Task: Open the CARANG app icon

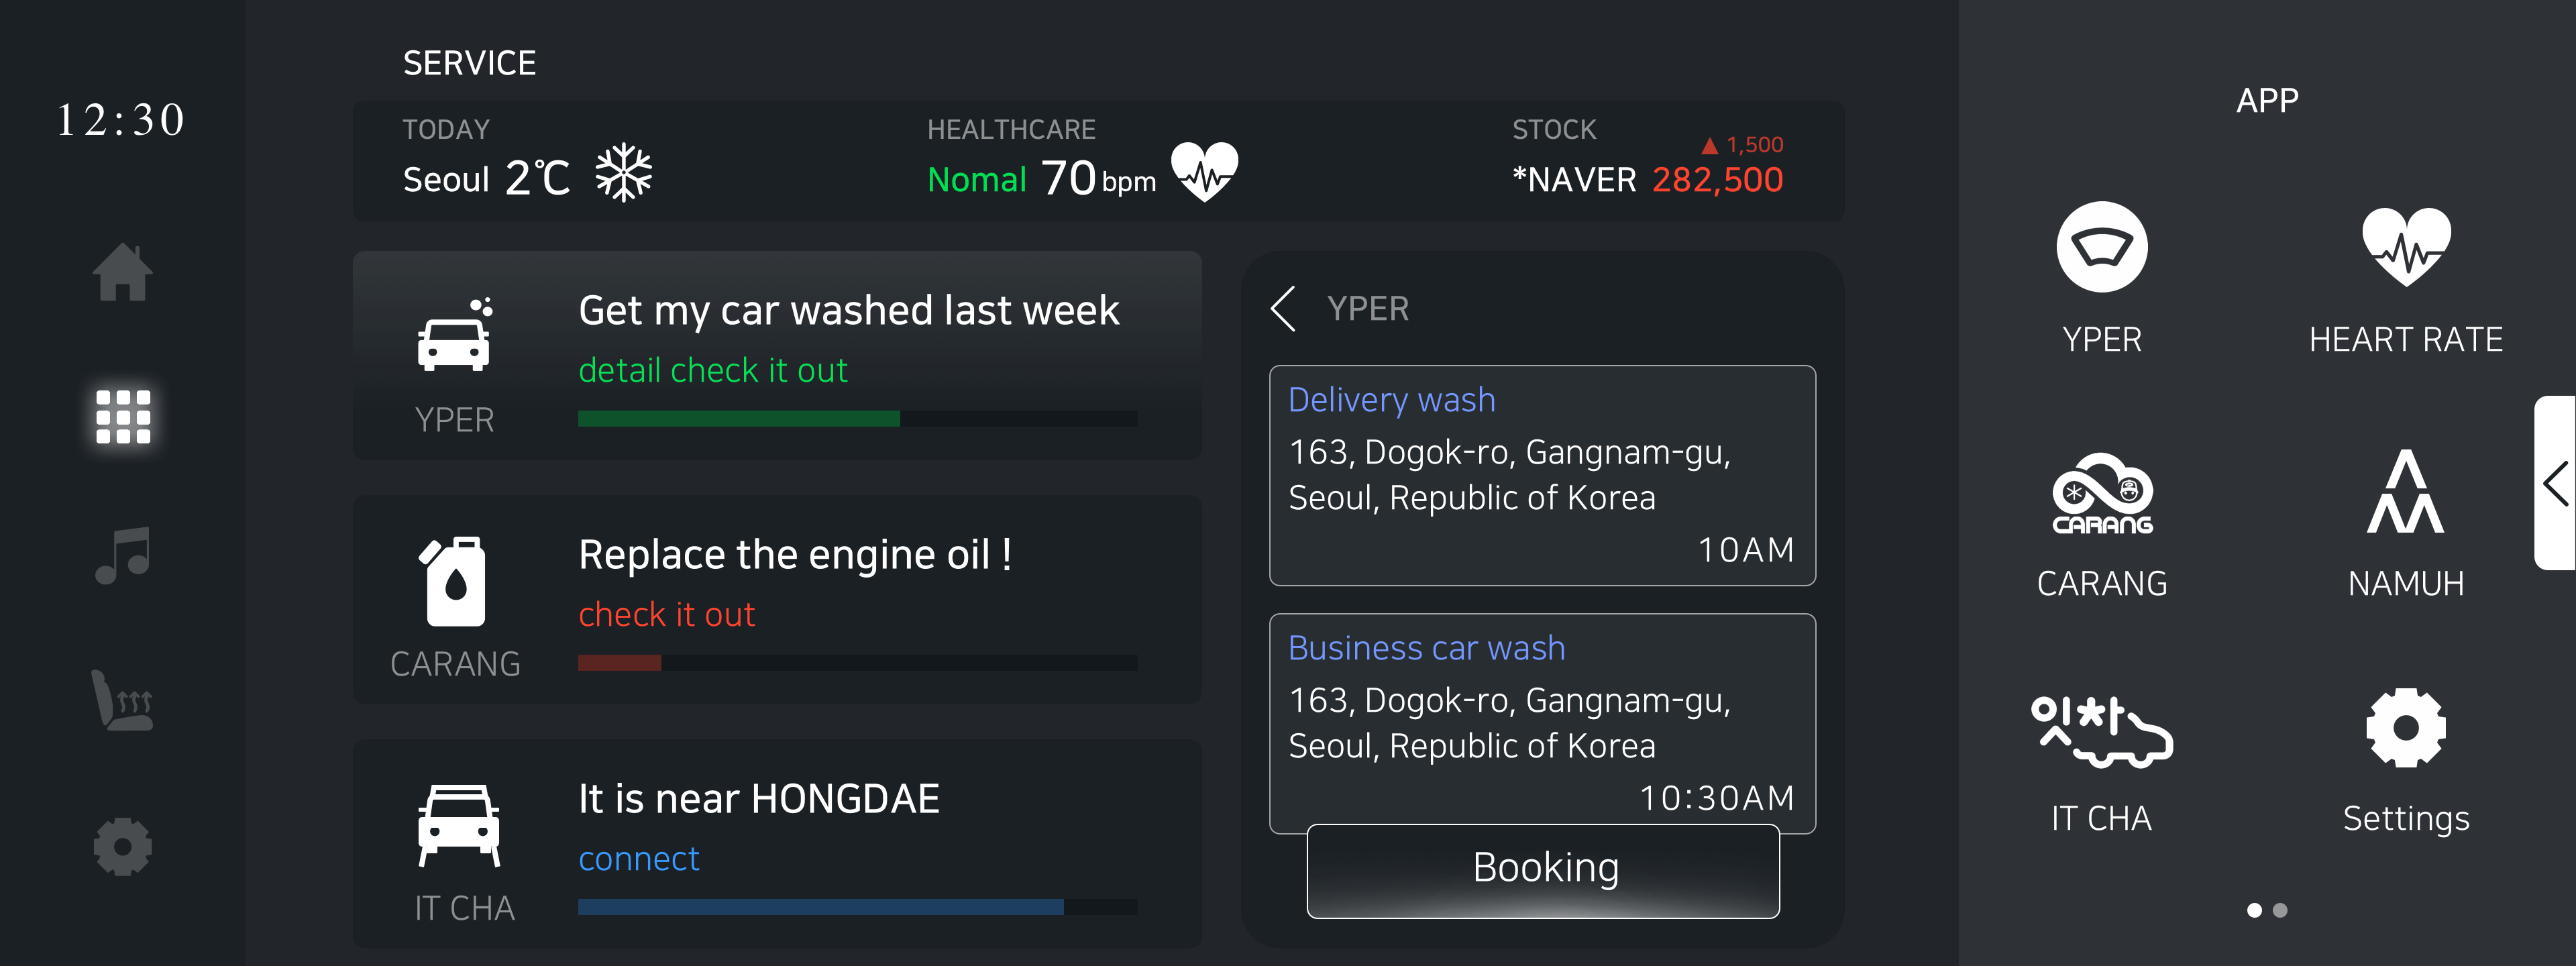Action: tap(2102, 494)
